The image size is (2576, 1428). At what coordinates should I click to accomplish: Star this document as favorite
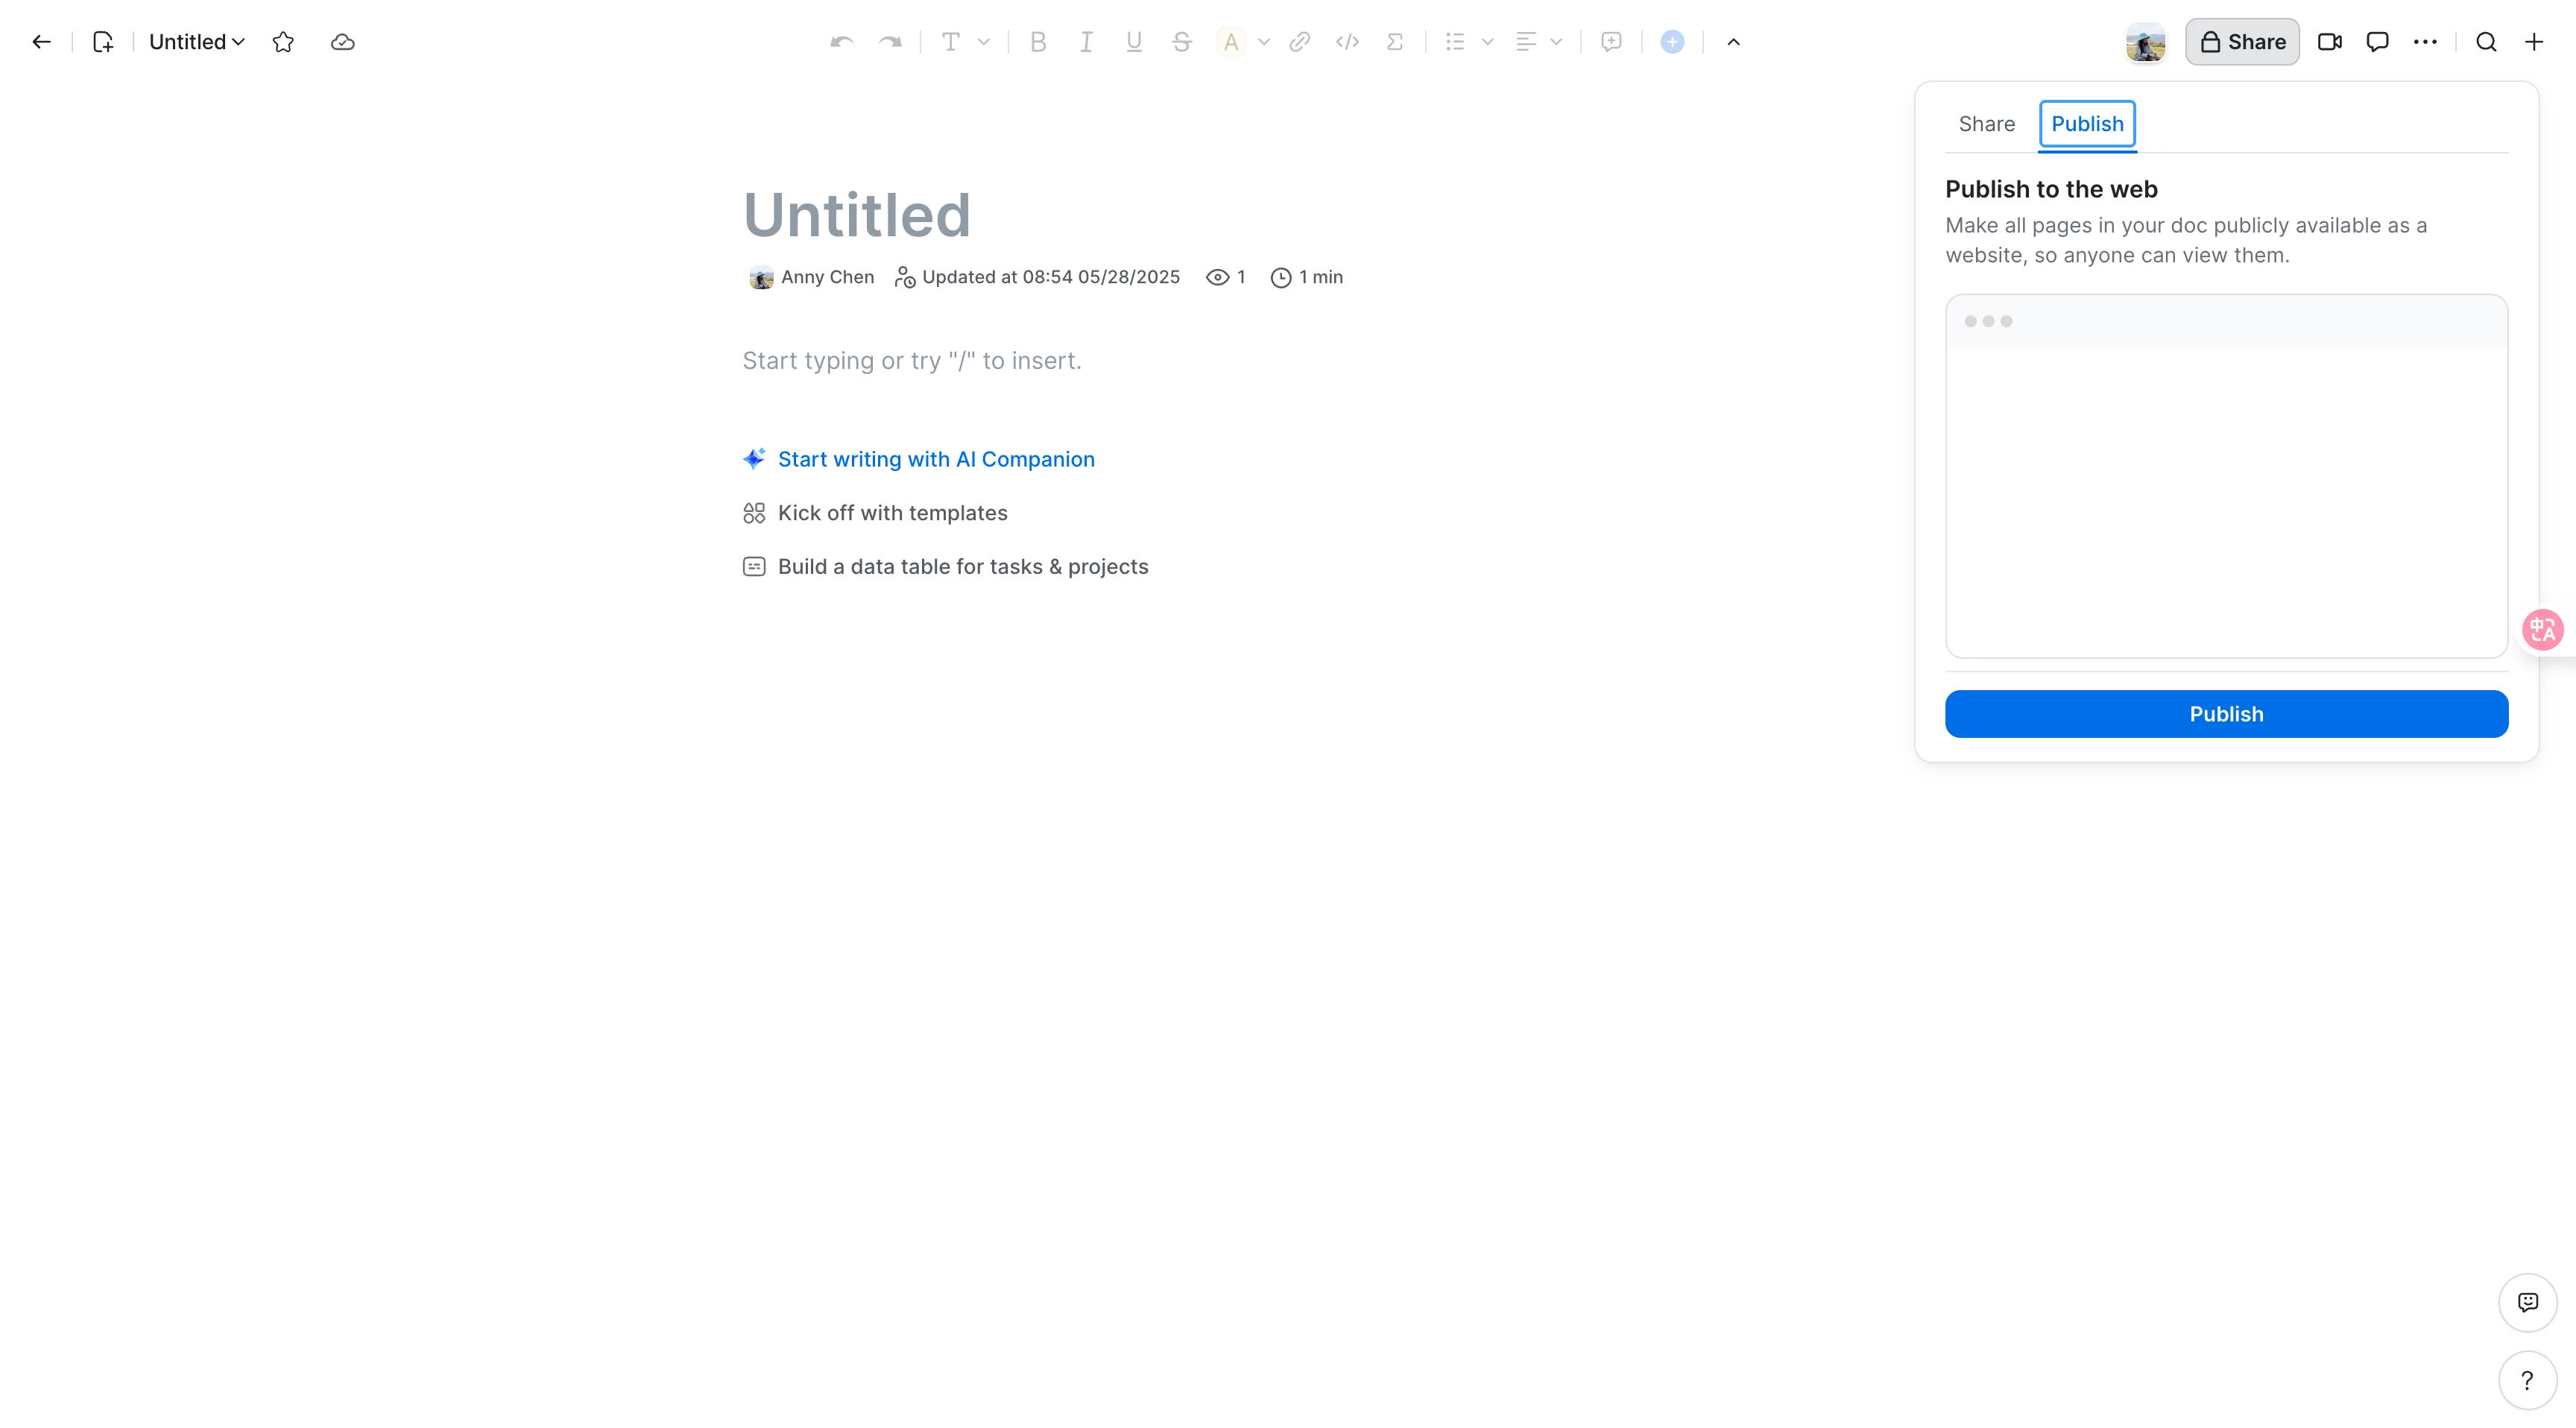tap(283, 42)
